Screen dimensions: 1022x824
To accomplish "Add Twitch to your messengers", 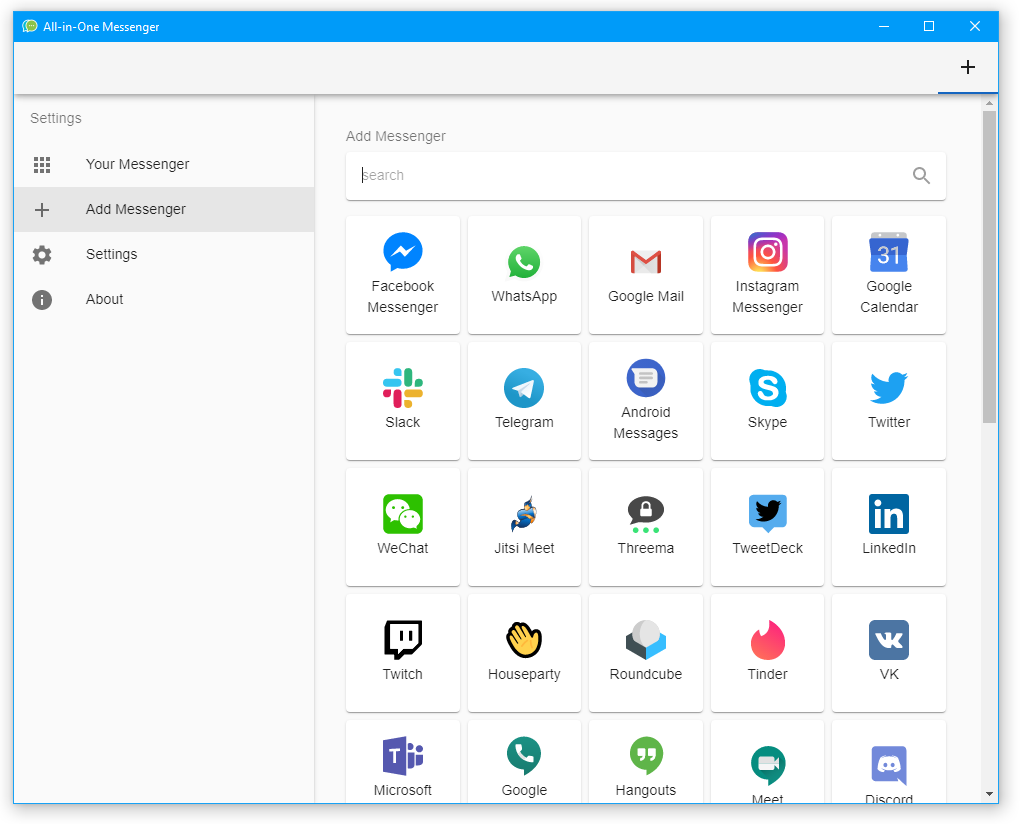I will (403, 652).
